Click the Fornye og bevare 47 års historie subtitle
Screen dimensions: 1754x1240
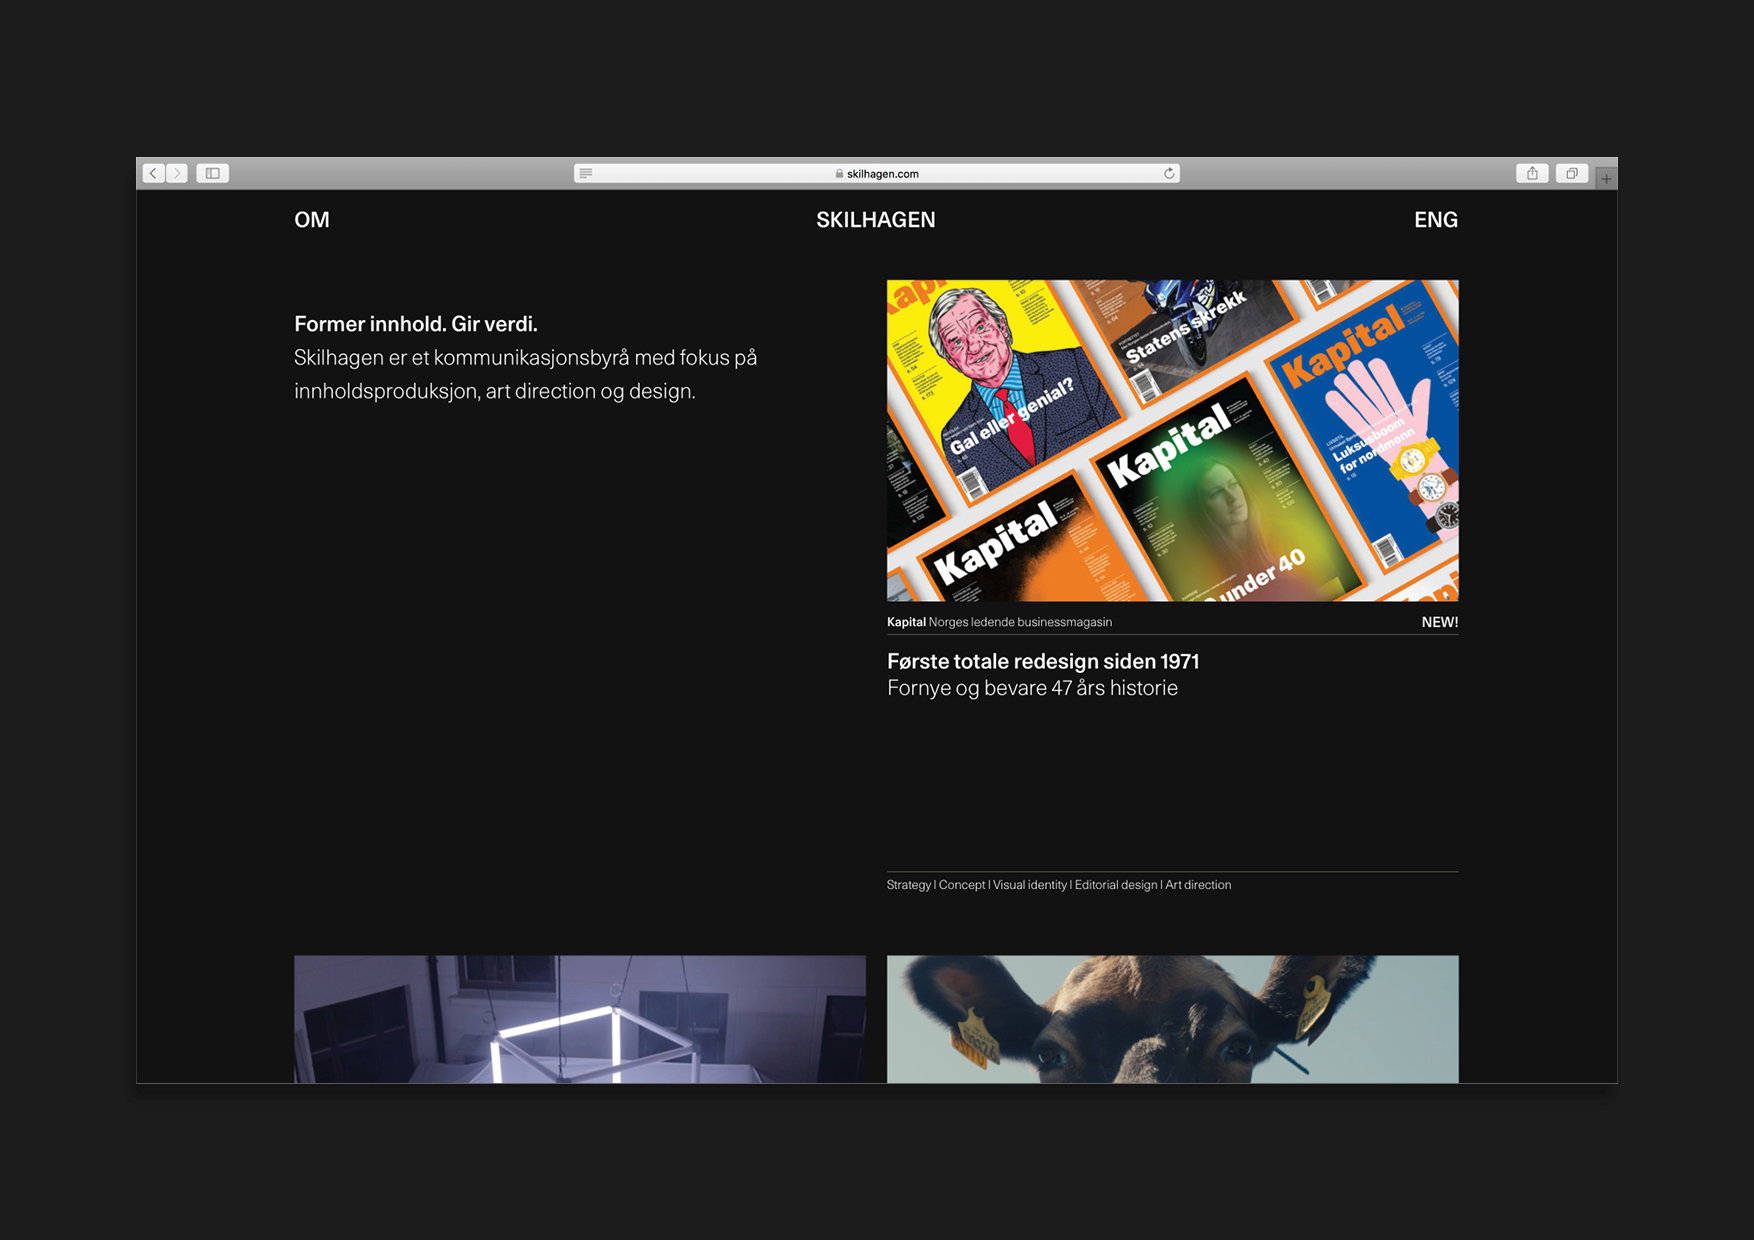coord(1032,688)
